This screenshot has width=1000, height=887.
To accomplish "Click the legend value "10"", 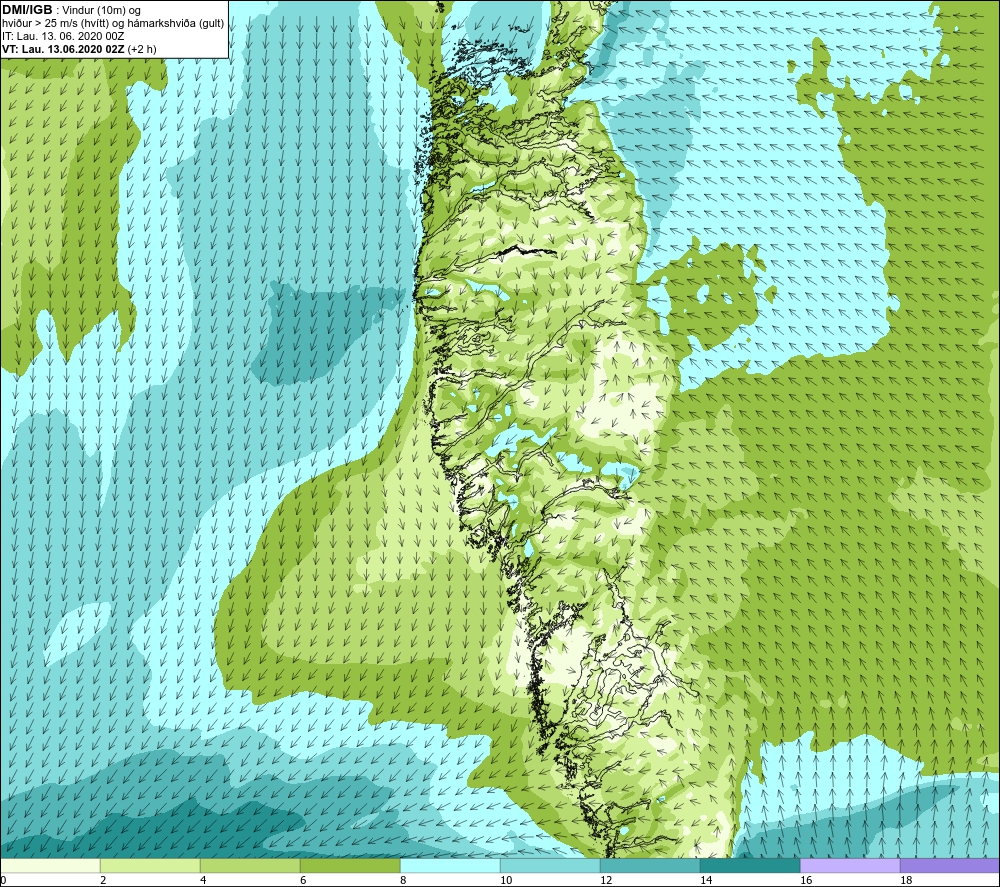I will pyautogui.click(x=506, y=880).
